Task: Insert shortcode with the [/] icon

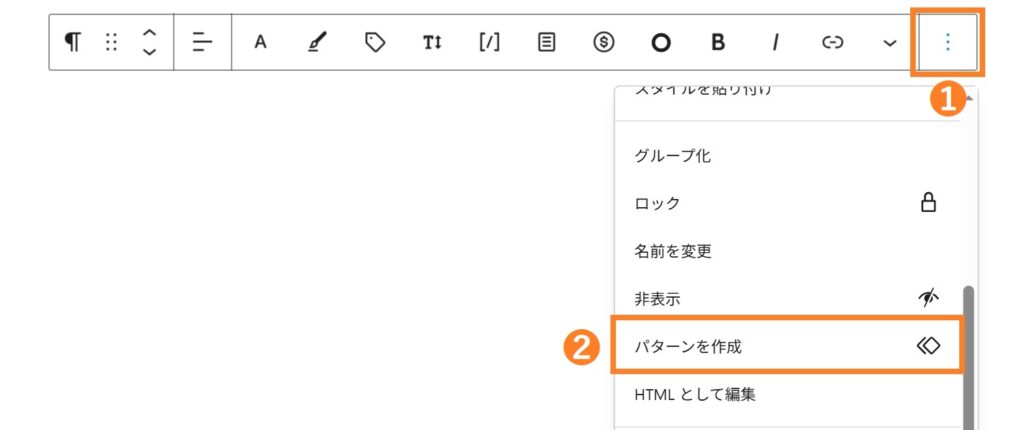Action: point(489,42)
